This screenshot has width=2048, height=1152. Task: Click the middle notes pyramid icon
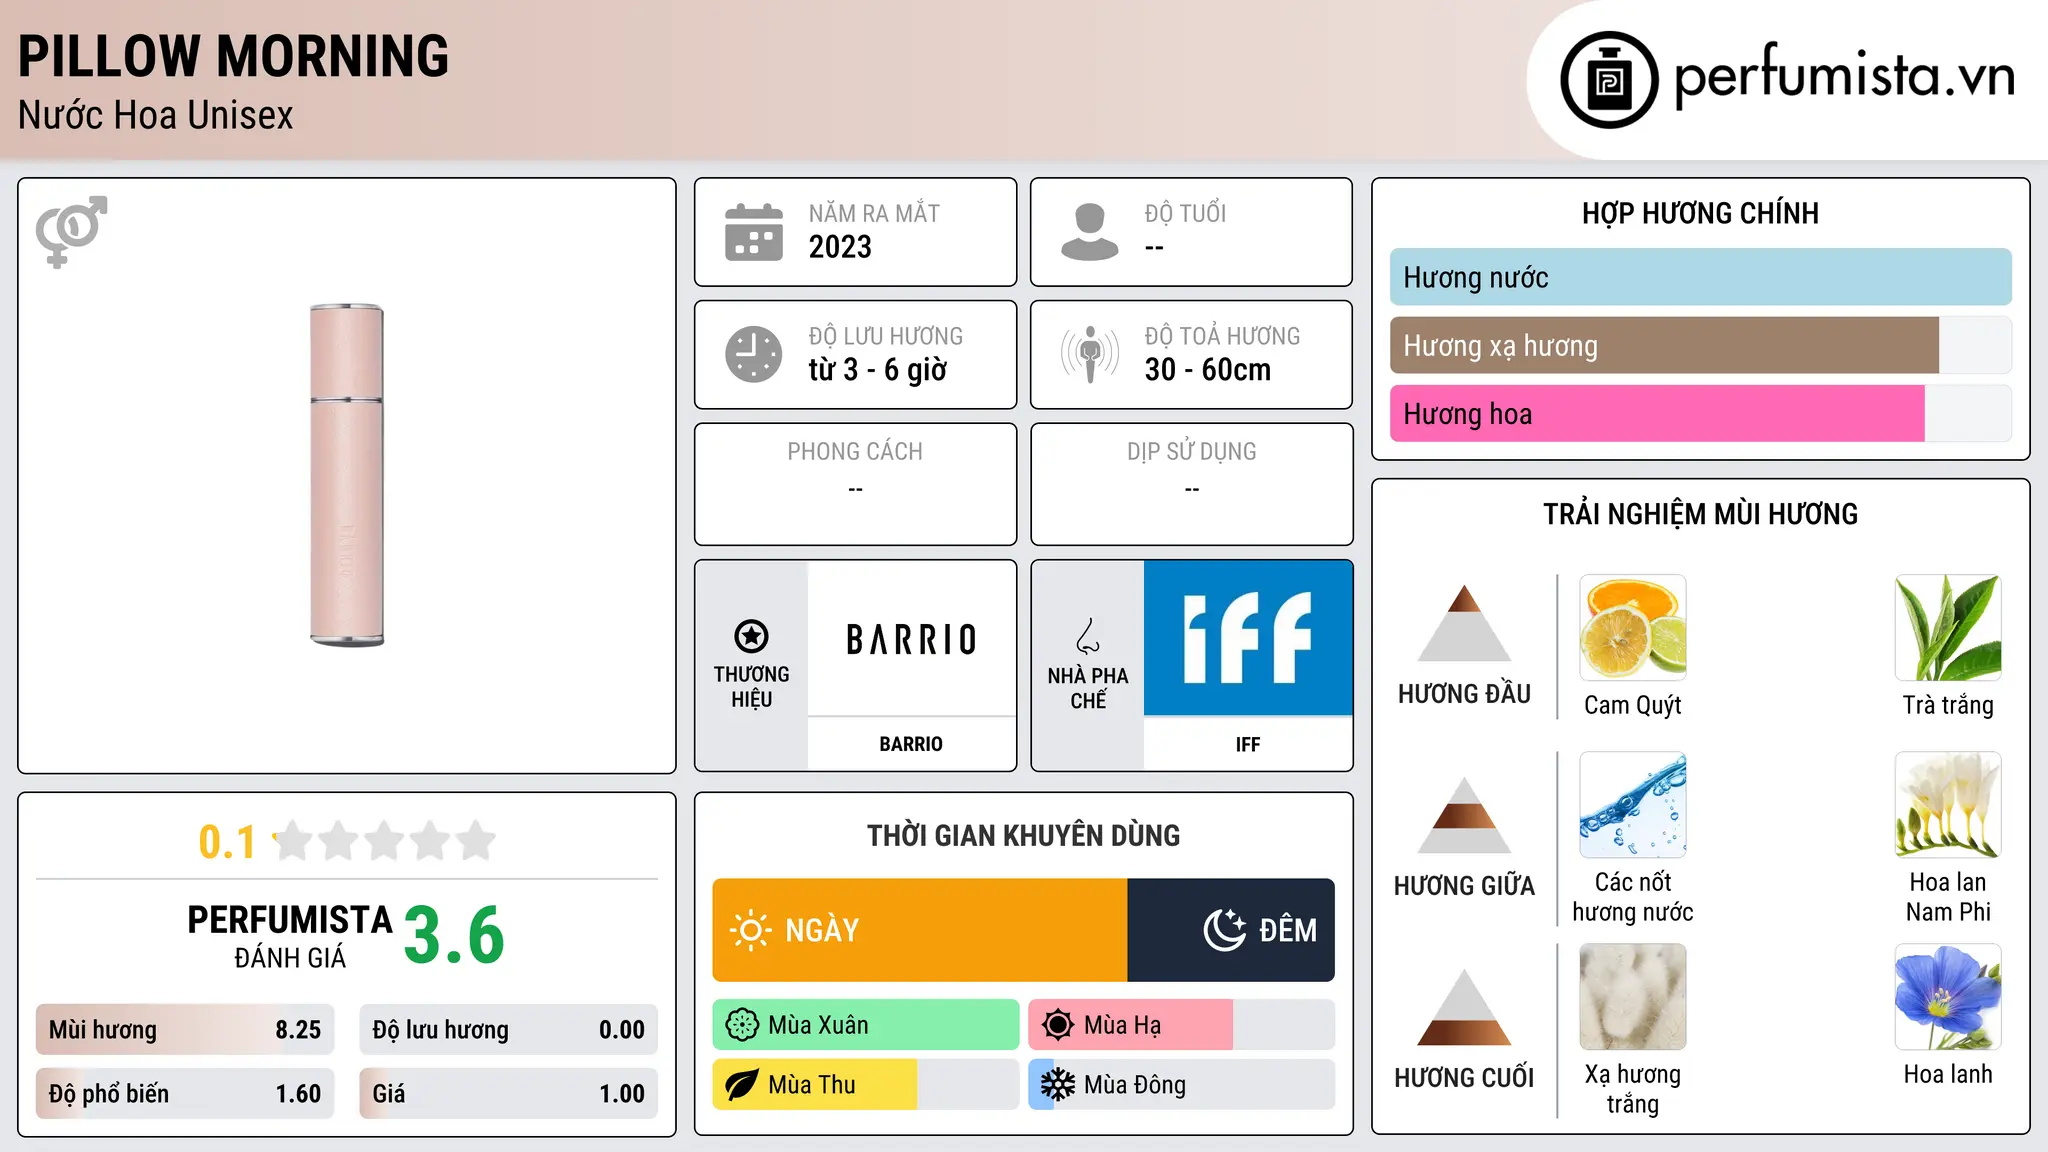pos(1464,815)
